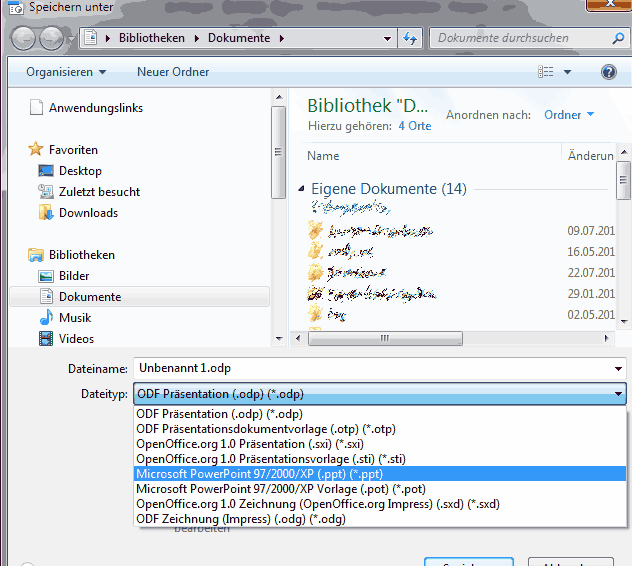The width and height of the screenshot is (632, 566).
Task: Click the Bilder library icon
Action: pyautogui.click(x=46, y=276)
